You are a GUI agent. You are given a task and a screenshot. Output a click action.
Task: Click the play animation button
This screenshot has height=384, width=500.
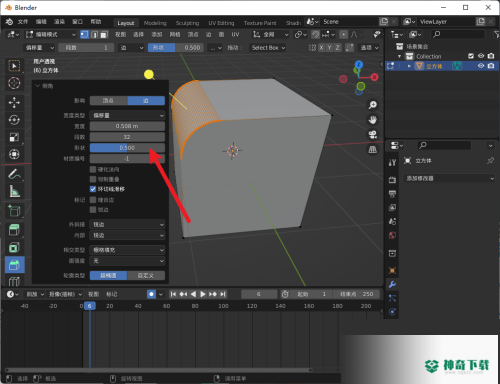pyautogui.click(x=203, y=294)
